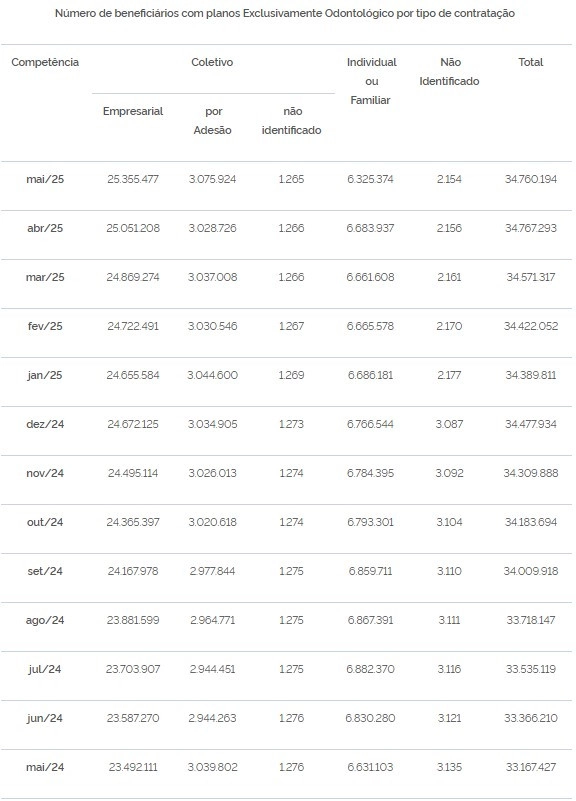The image size is (576, 801).
Task: Click the table title about Exclusivamente Odontológico
Action: pos(284,13)
